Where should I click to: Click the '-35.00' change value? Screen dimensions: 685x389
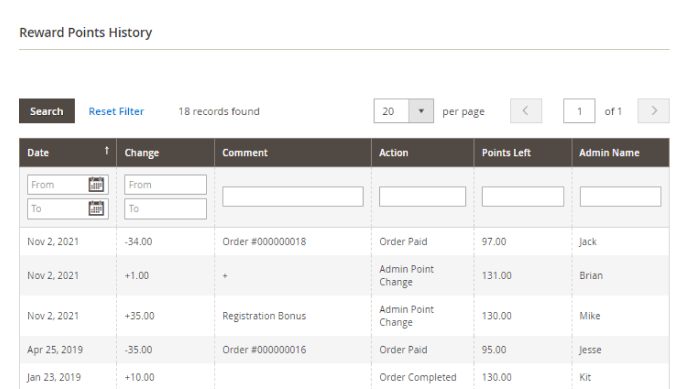click(138, 350)
